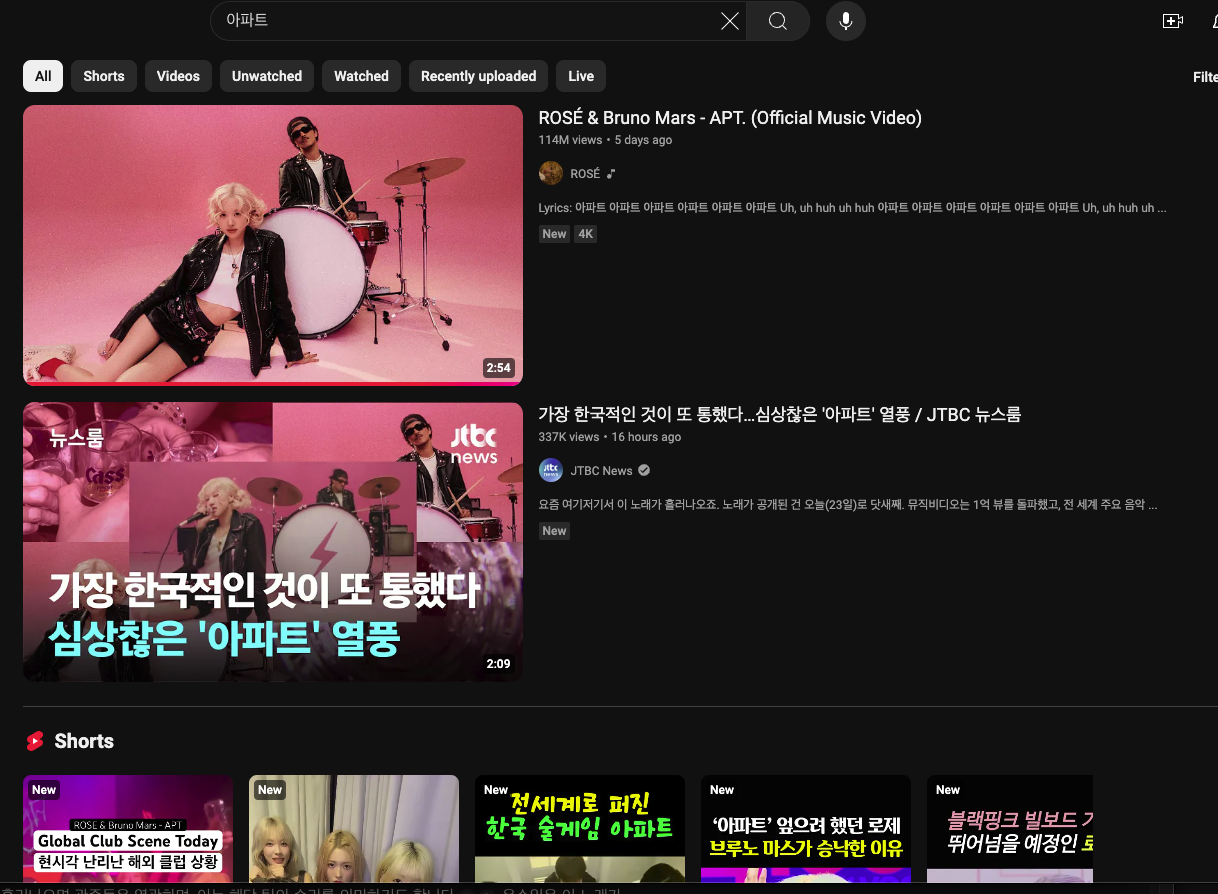Open the Create menu icon in the top bar
This screenshot has height=894, width=1218.
[1172, 20]
